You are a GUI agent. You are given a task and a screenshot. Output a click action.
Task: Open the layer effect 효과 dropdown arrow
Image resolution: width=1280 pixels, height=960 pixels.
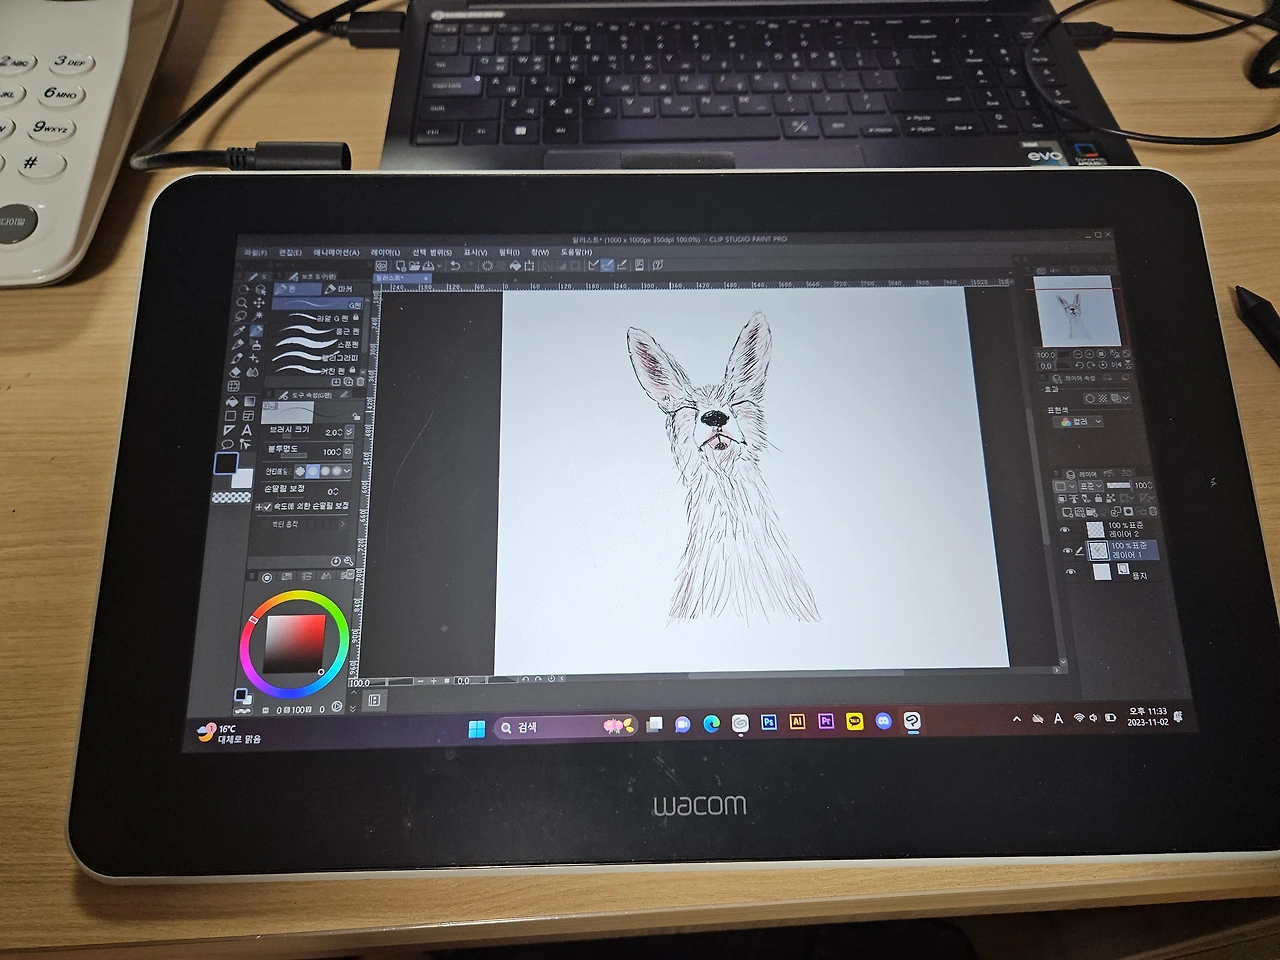coord(1124,398)
